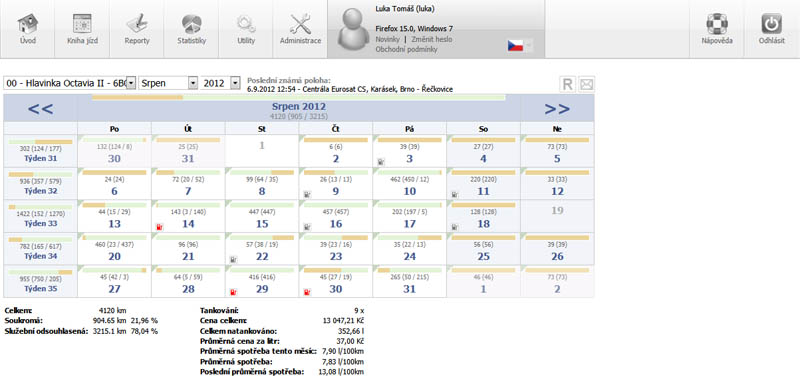800x379 pixels.
Task: Open the Úvod home icon
Action: coord(28,29)
